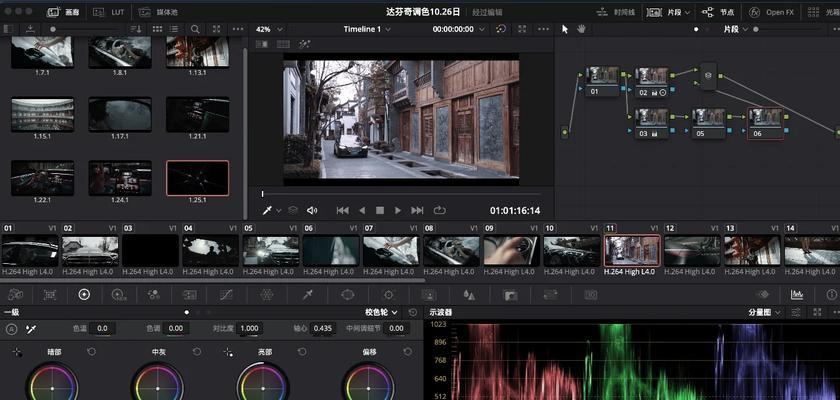Adjust the gallery thumbnail size slider
This screenshot has height=400, width=840.
[x=86, y=29]
